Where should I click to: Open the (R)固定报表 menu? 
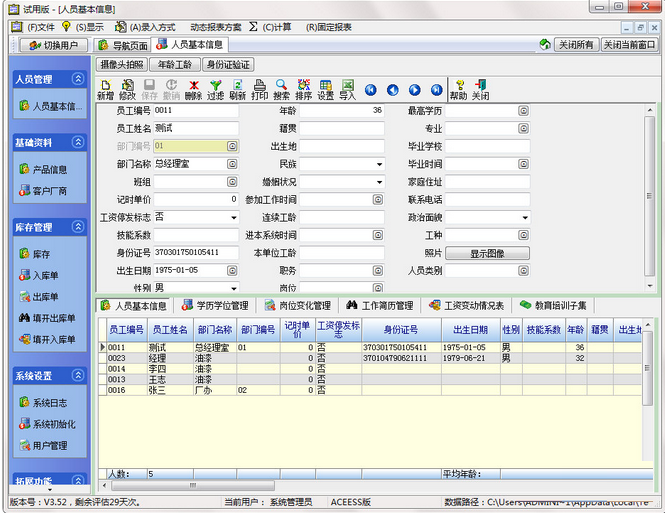[x=329, y=27]
